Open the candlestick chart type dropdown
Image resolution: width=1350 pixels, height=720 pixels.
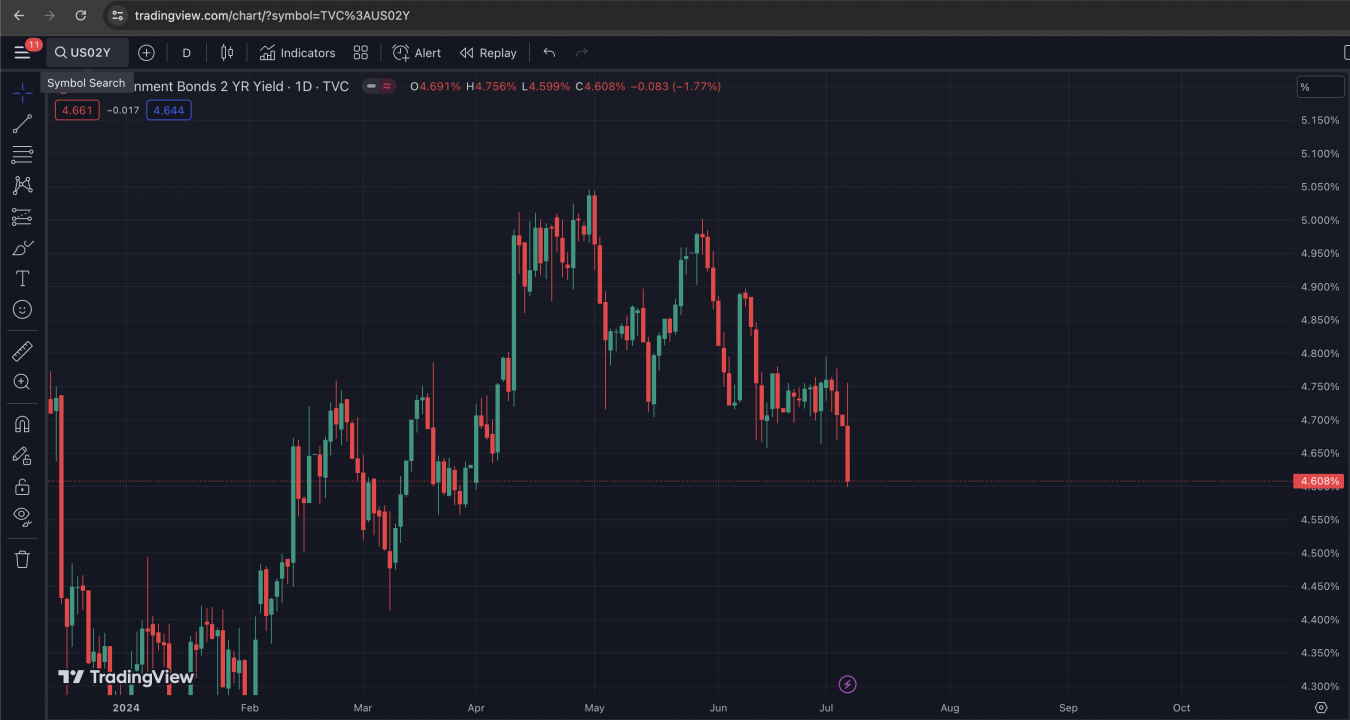(227, 53)
